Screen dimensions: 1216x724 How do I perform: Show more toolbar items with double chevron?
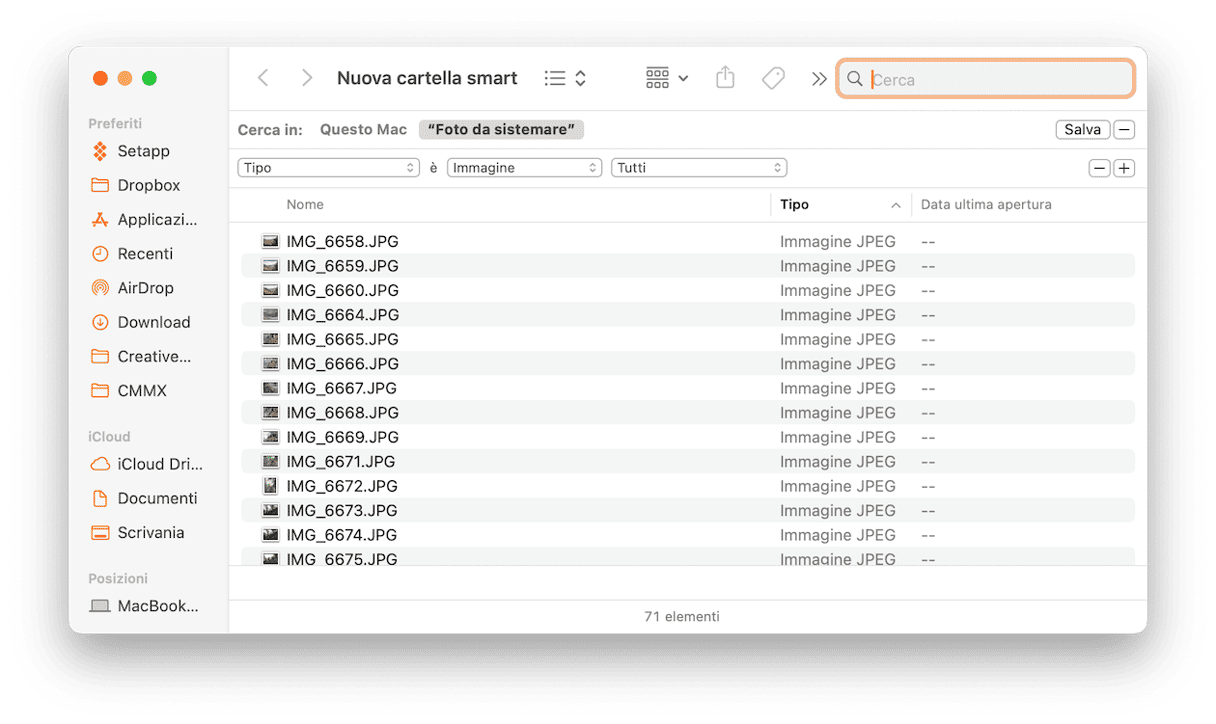[819, 78]
